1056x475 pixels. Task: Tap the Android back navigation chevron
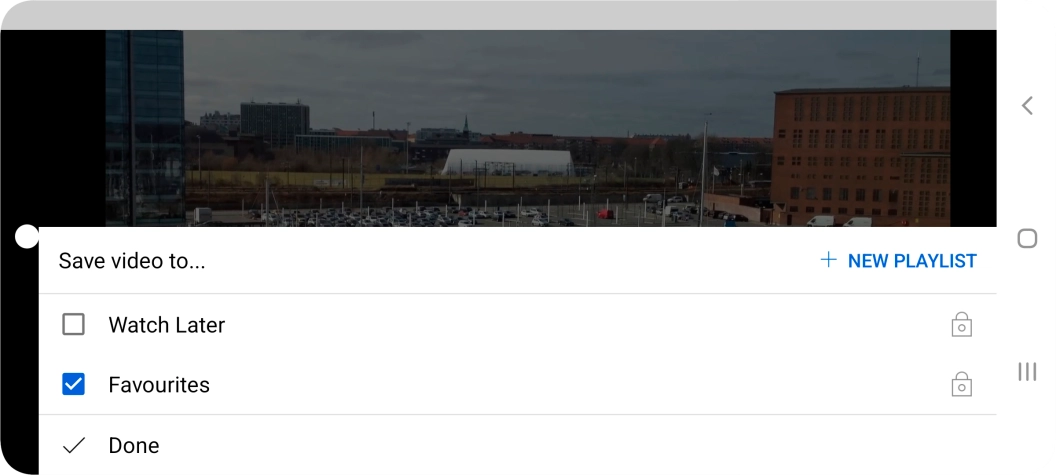pos(1026,105)
